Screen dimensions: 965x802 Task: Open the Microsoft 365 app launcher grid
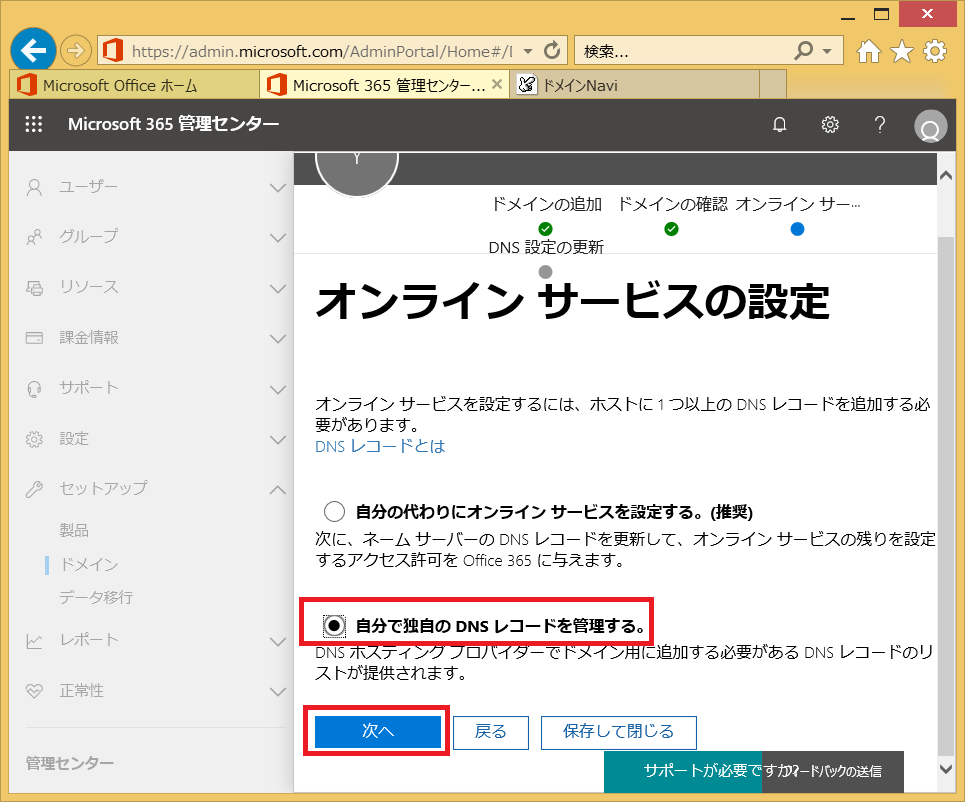(34, 124)
